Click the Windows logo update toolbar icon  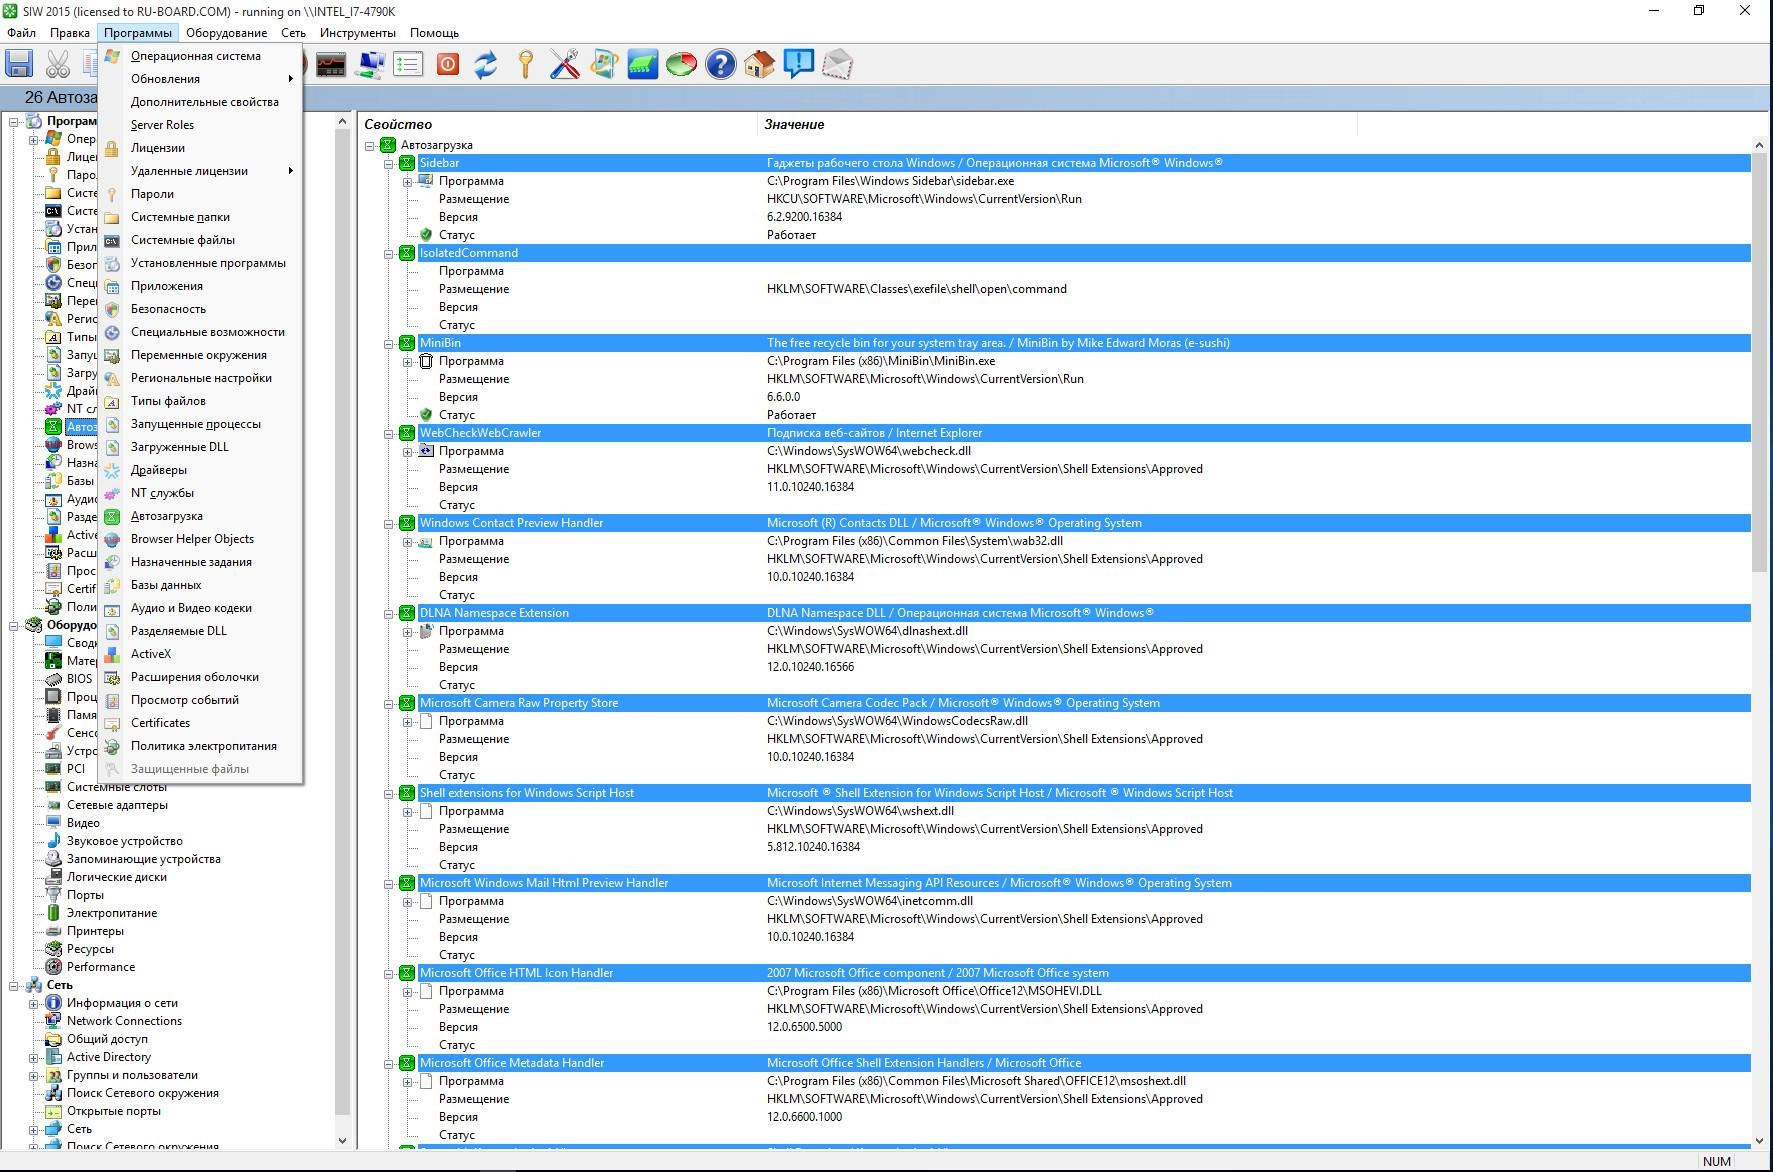click(x=603, y=65)
